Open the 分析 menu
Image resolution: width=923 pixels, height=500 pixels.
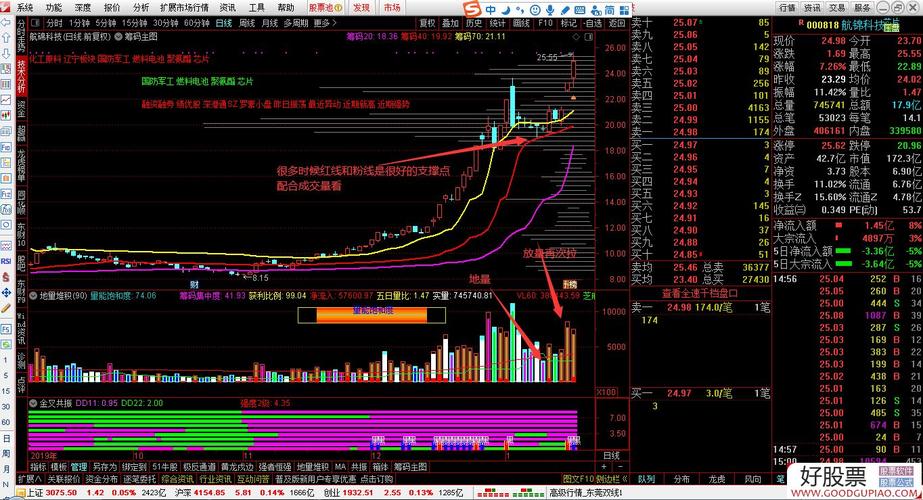click(x=141, y=8)
